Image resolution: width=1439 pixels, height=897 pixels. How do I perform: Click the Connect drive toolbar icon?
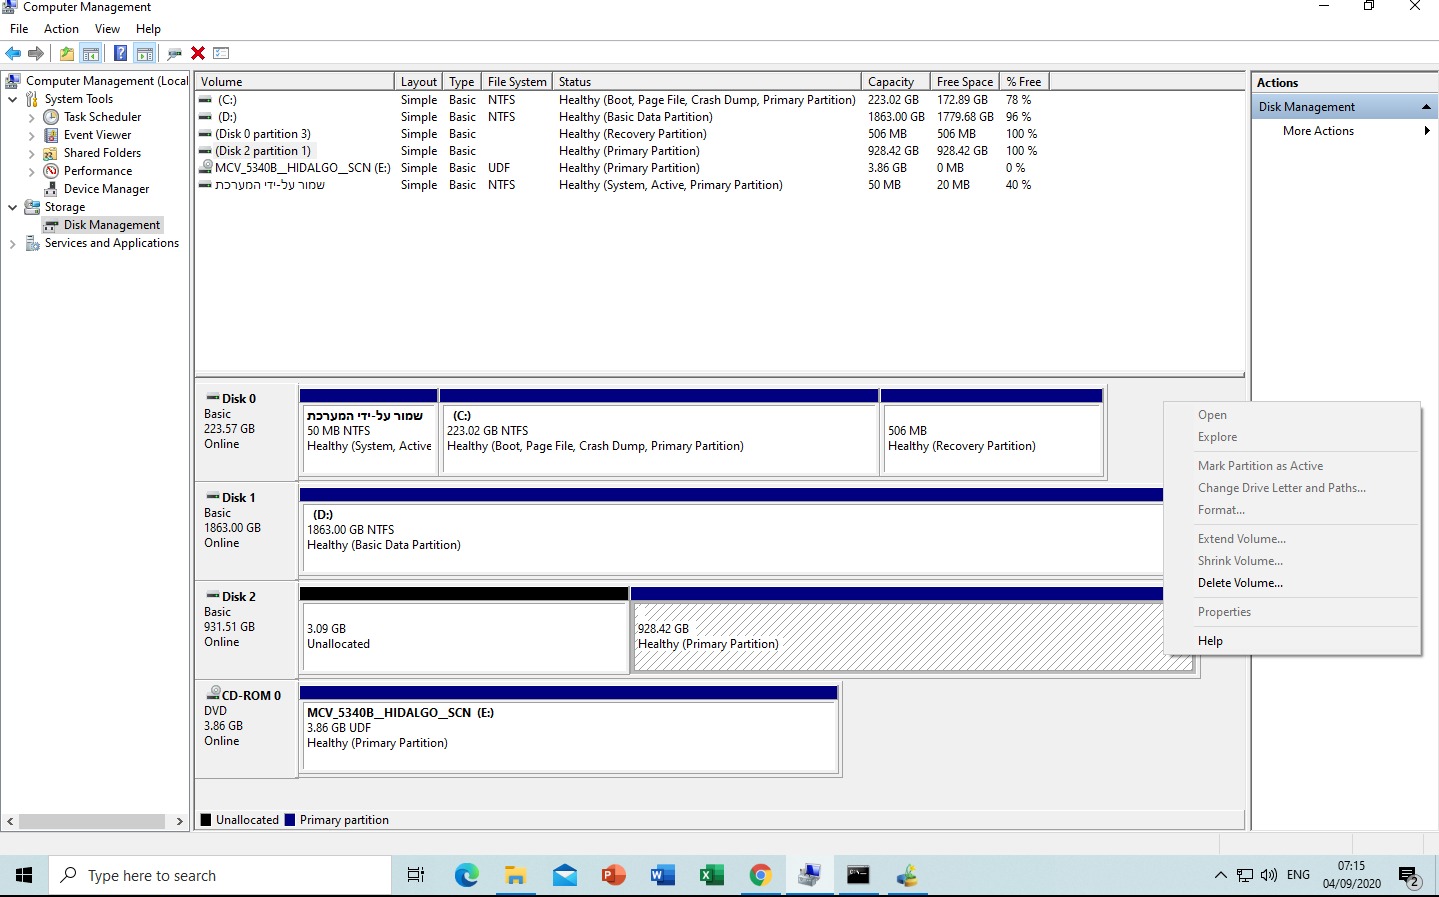175,53
